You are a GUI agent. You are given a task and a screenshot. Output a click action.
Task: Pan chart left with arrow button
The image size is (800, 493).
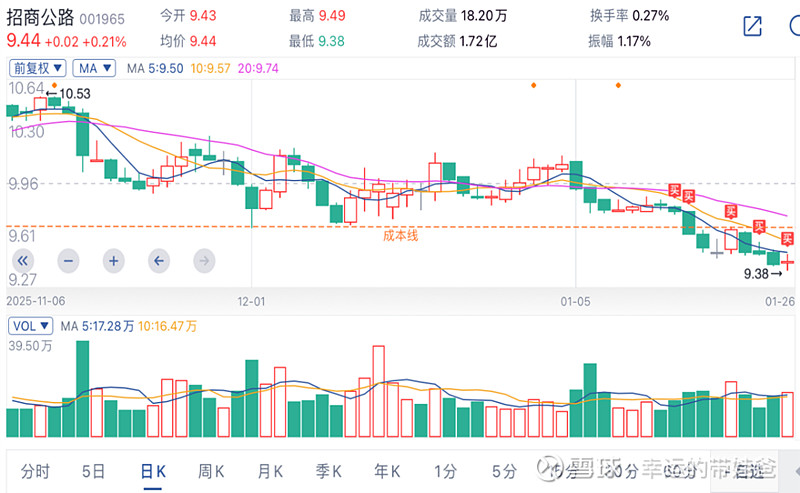tap(158, 260)
